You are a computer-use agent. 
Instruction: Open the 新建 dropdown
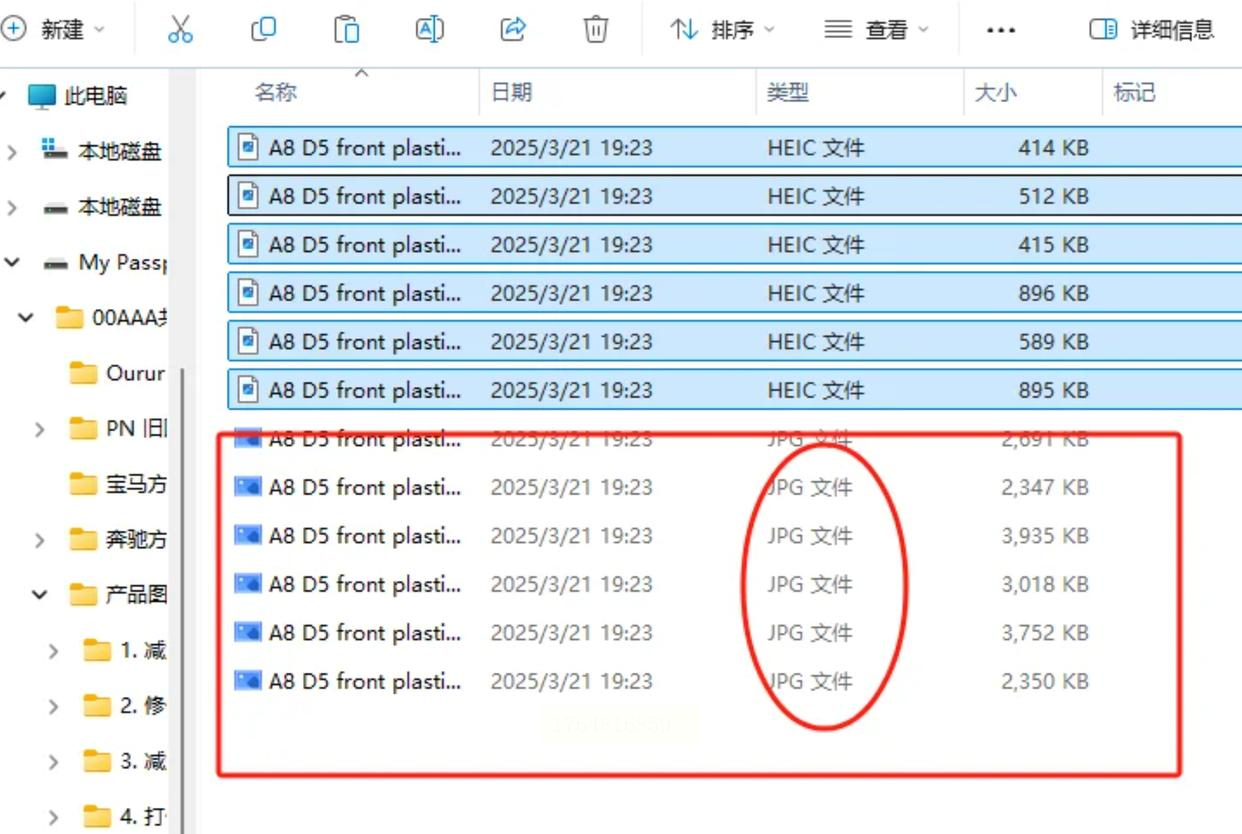[54, 30]
